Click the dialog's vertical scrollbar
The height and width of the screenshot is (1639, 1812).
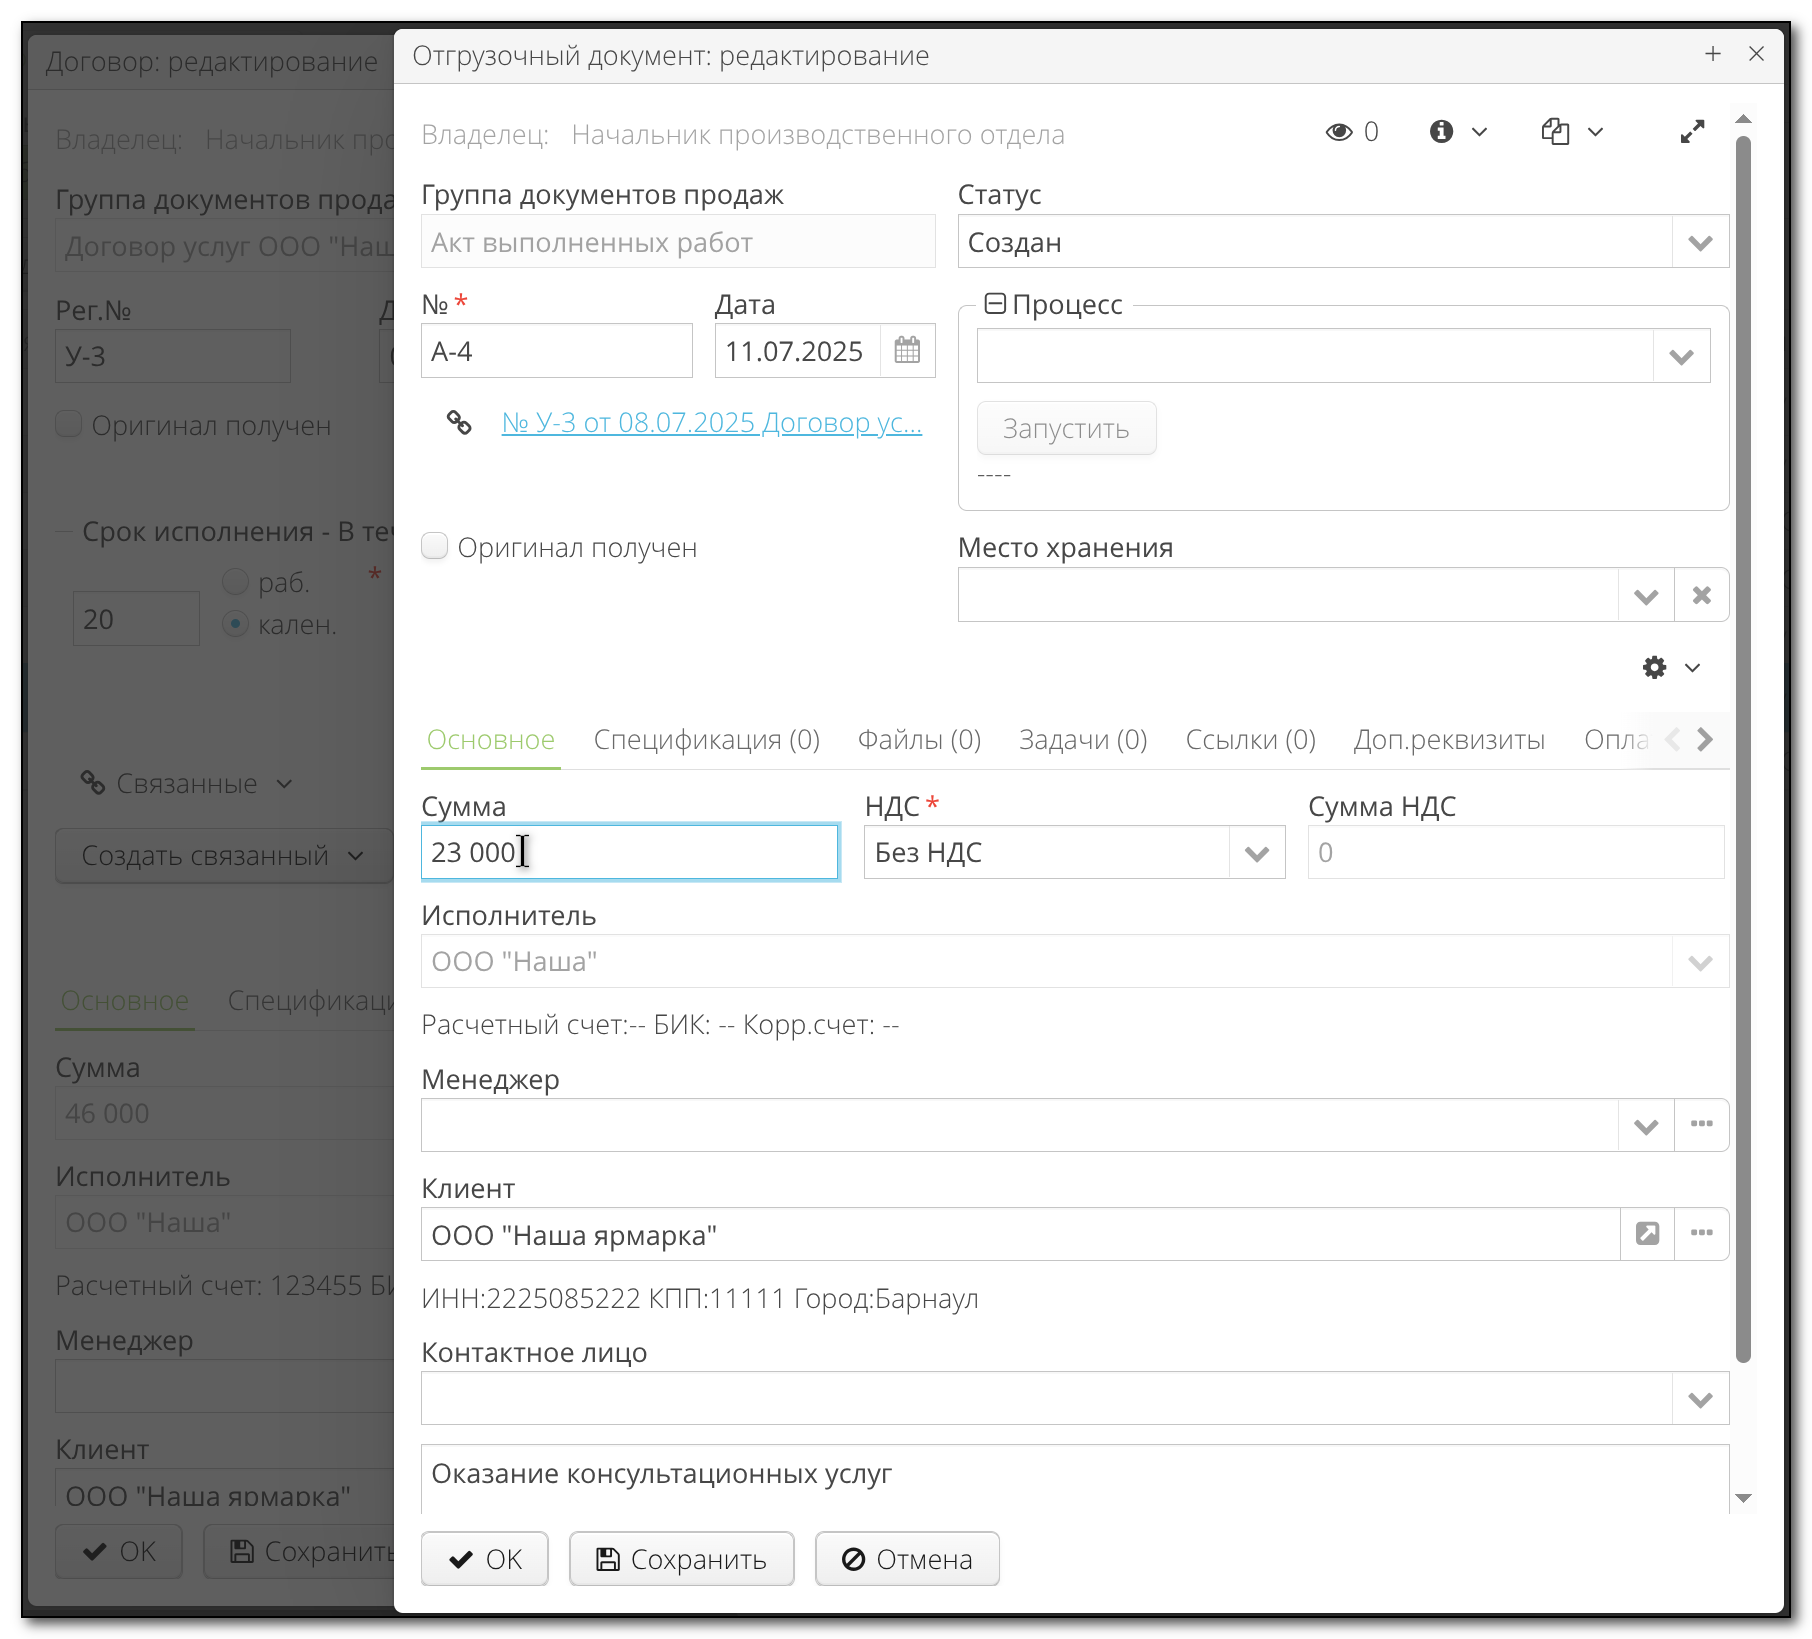coord(1743,750)
